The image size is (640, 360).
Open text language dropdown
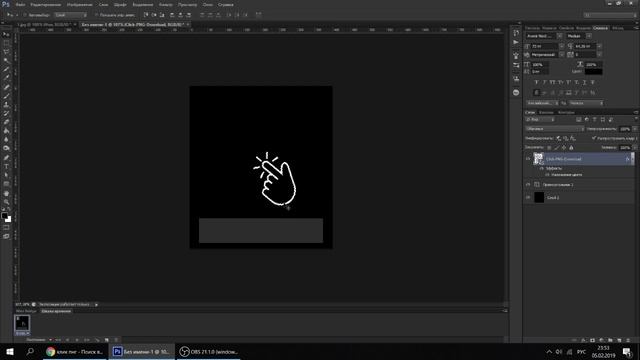(x=542, y=103)
